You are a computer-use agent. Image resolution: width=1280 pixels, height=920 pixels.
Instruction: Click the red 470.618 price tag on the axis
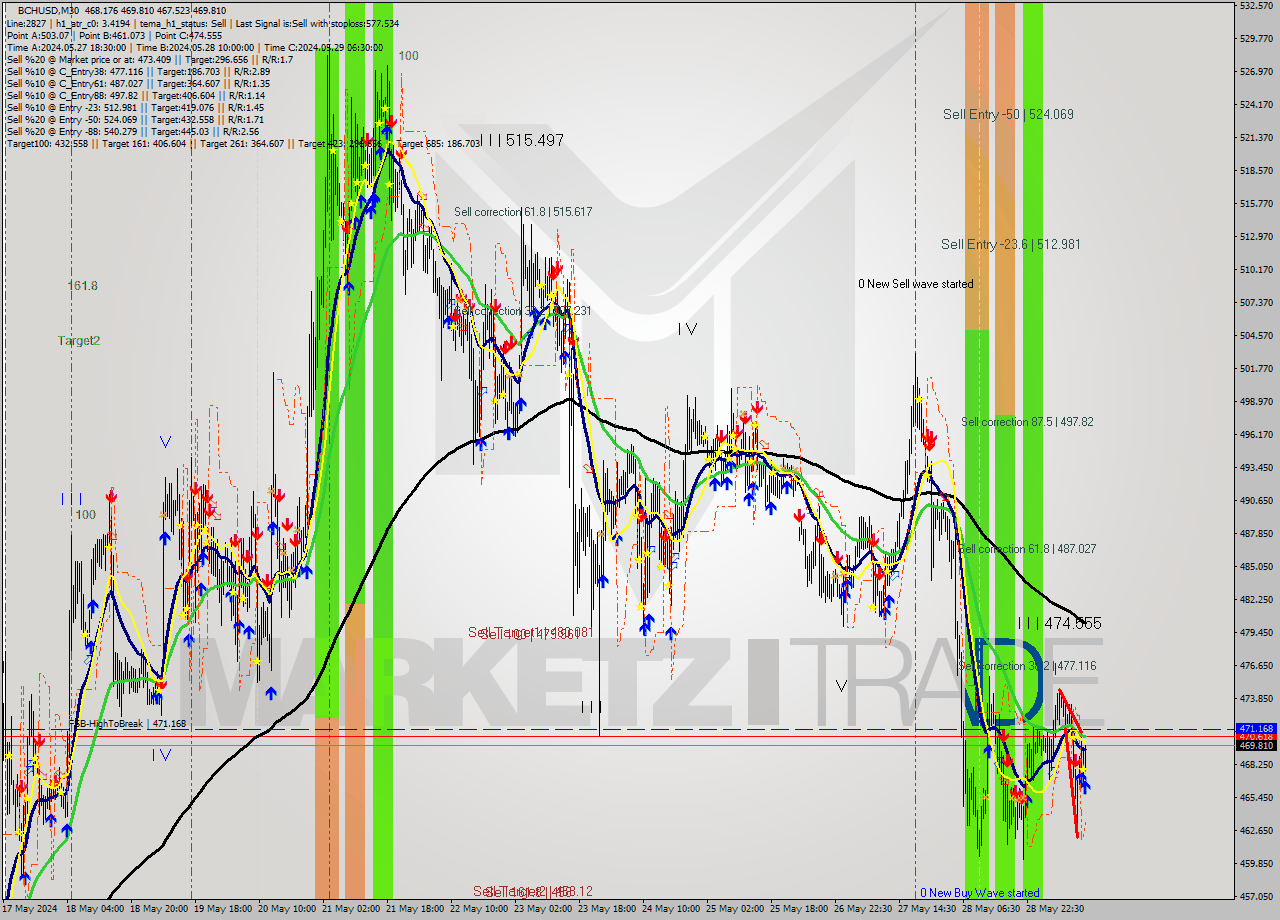[x=1257, y=736]
